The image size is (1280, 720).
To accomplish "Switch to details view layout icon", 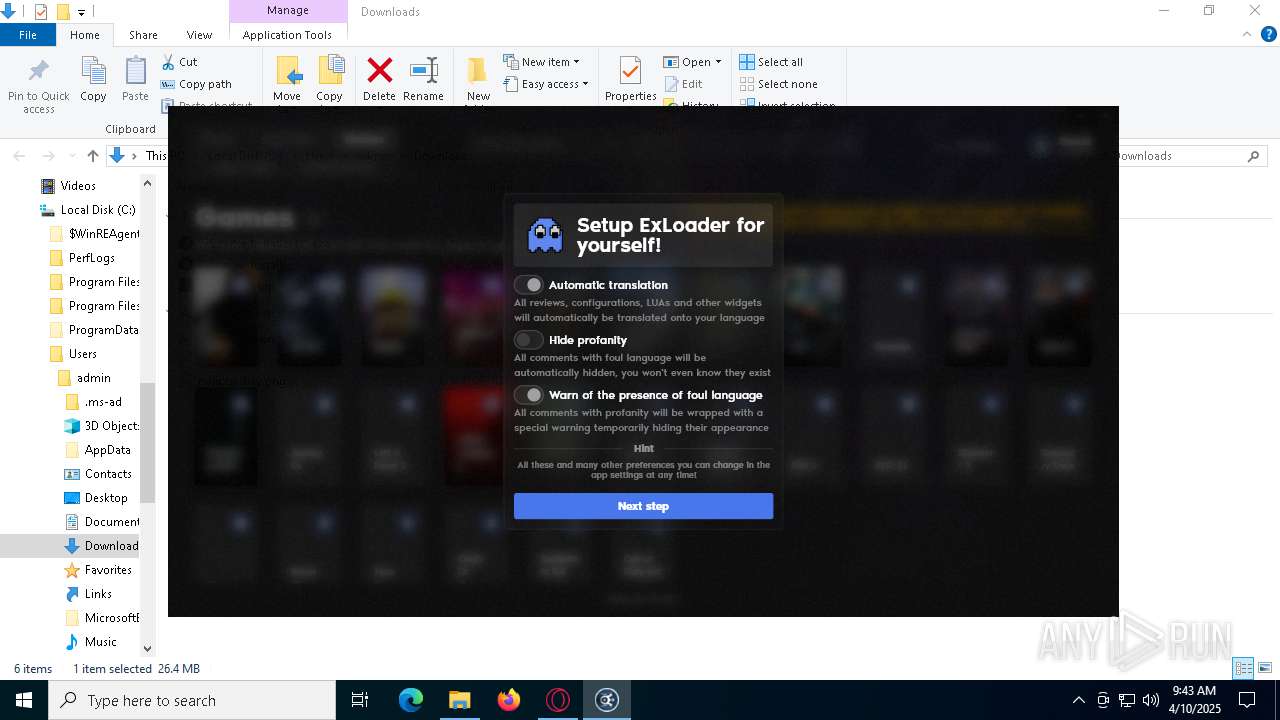I will [1244, 668].
